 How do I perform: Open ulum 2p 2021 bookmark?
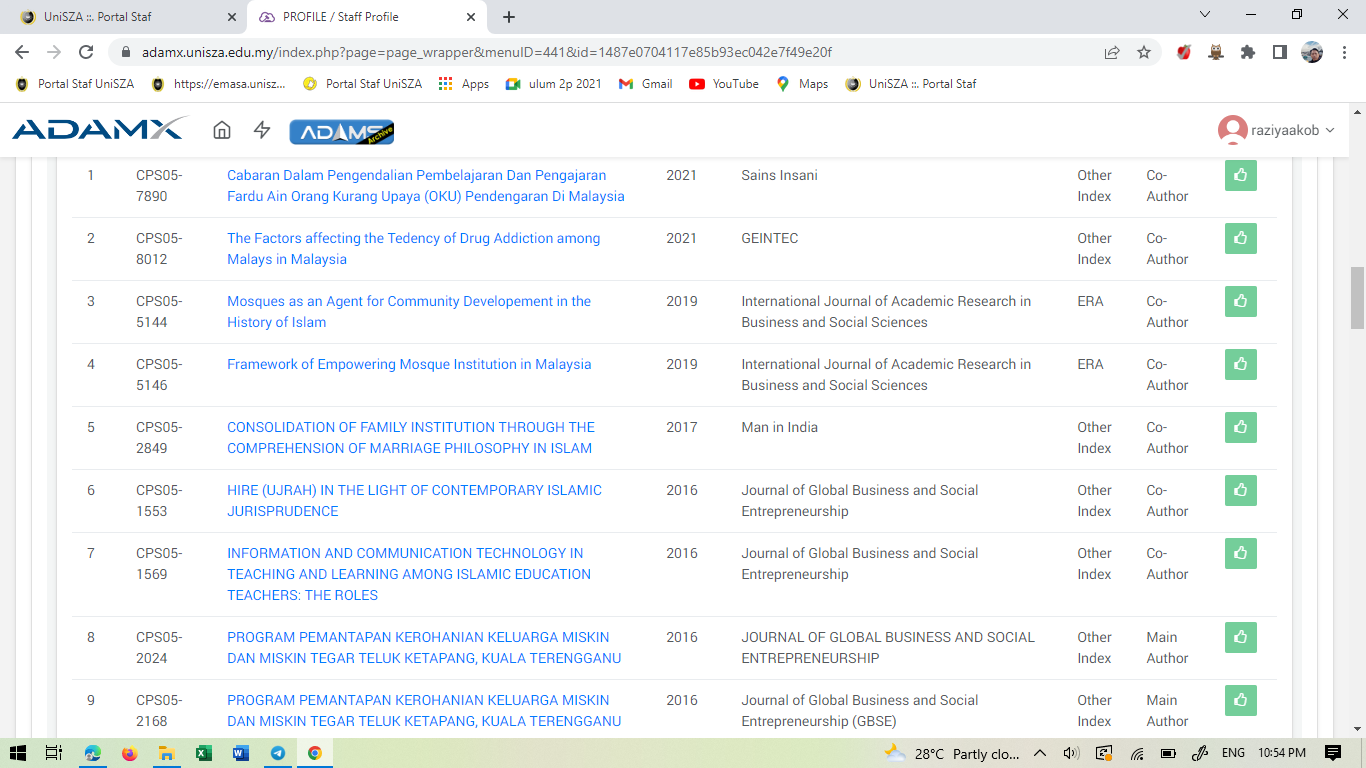tap(553, 84)
